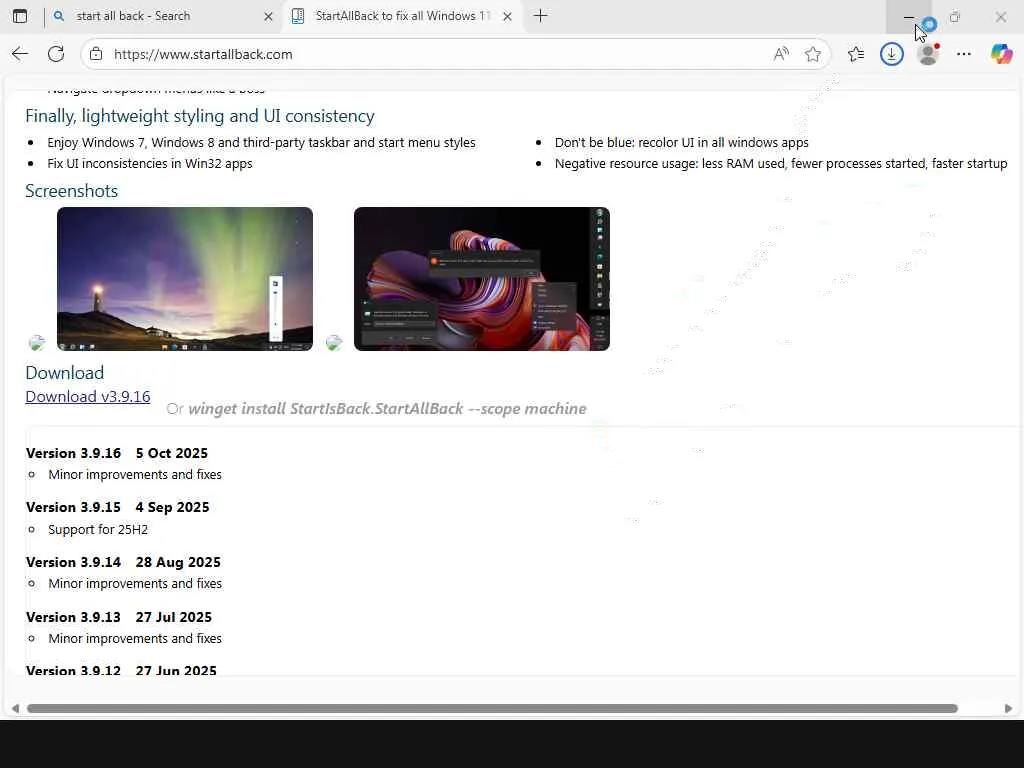1024x768 pixels.
Task: Restore down the browser window
Action: [955, 17]
